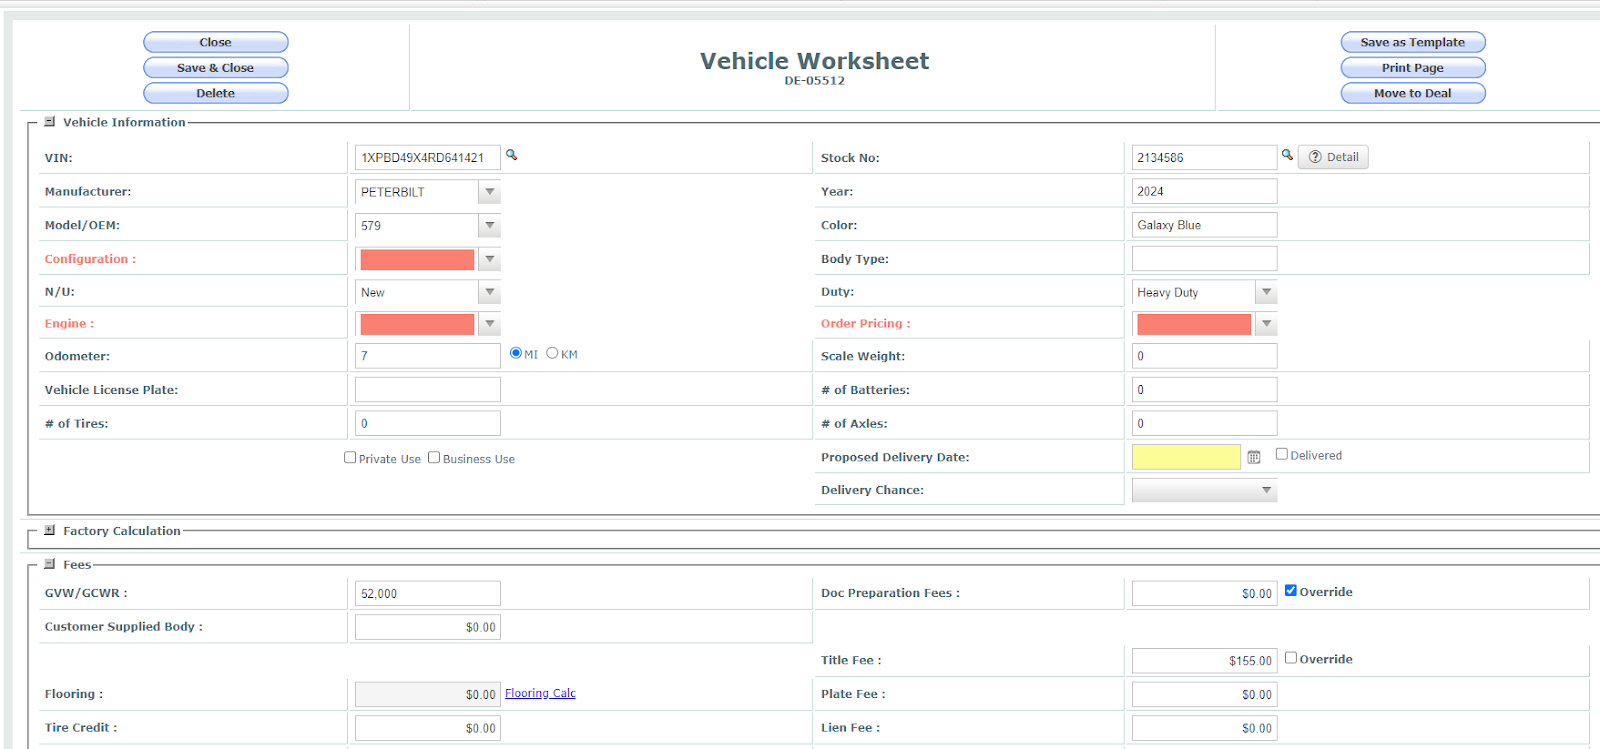Click the Tire Credit amount field
This screenshot has width=1600, height=749.
pos(428,728)
